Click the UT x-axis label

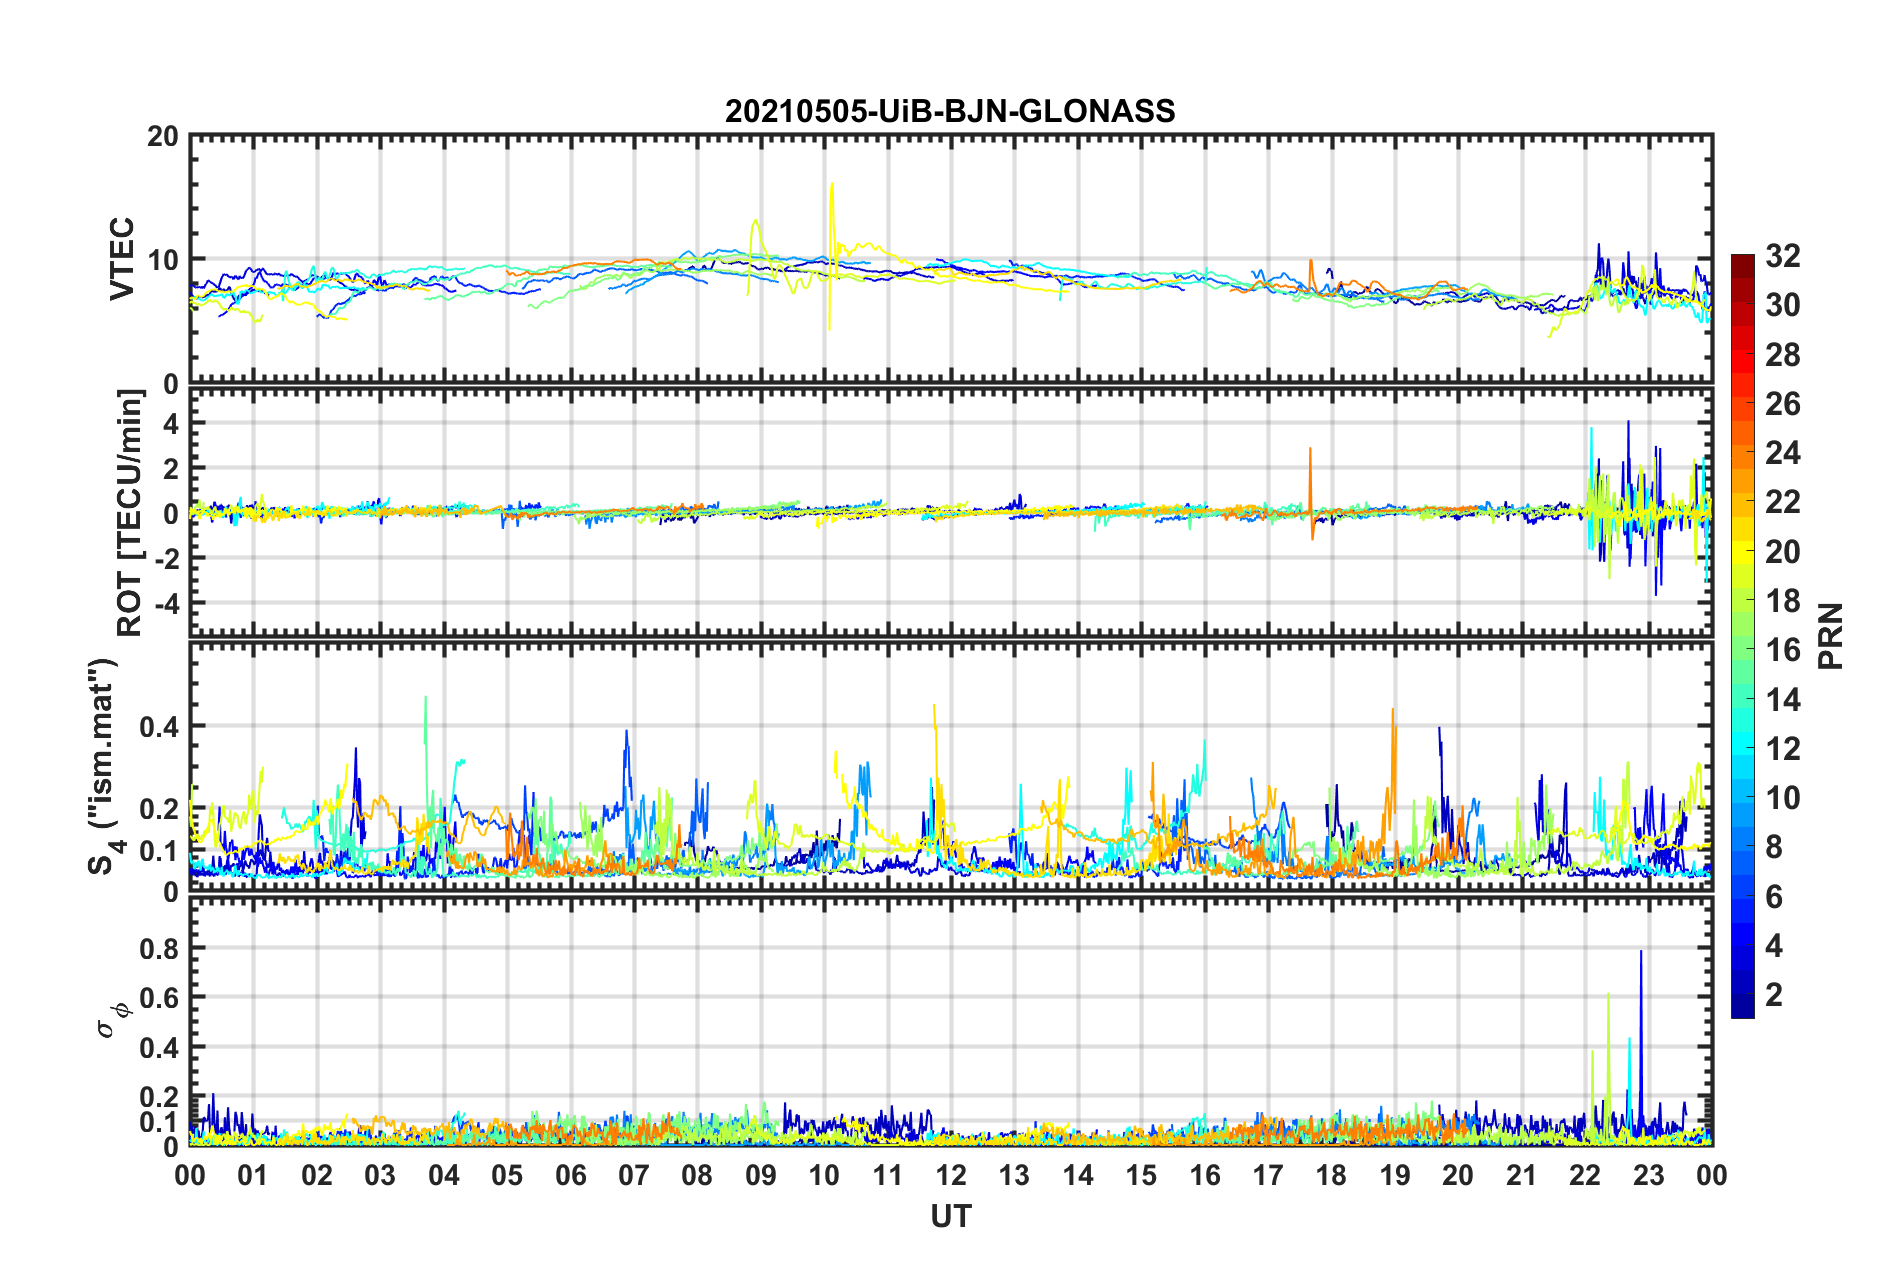tap(951, 1216)
